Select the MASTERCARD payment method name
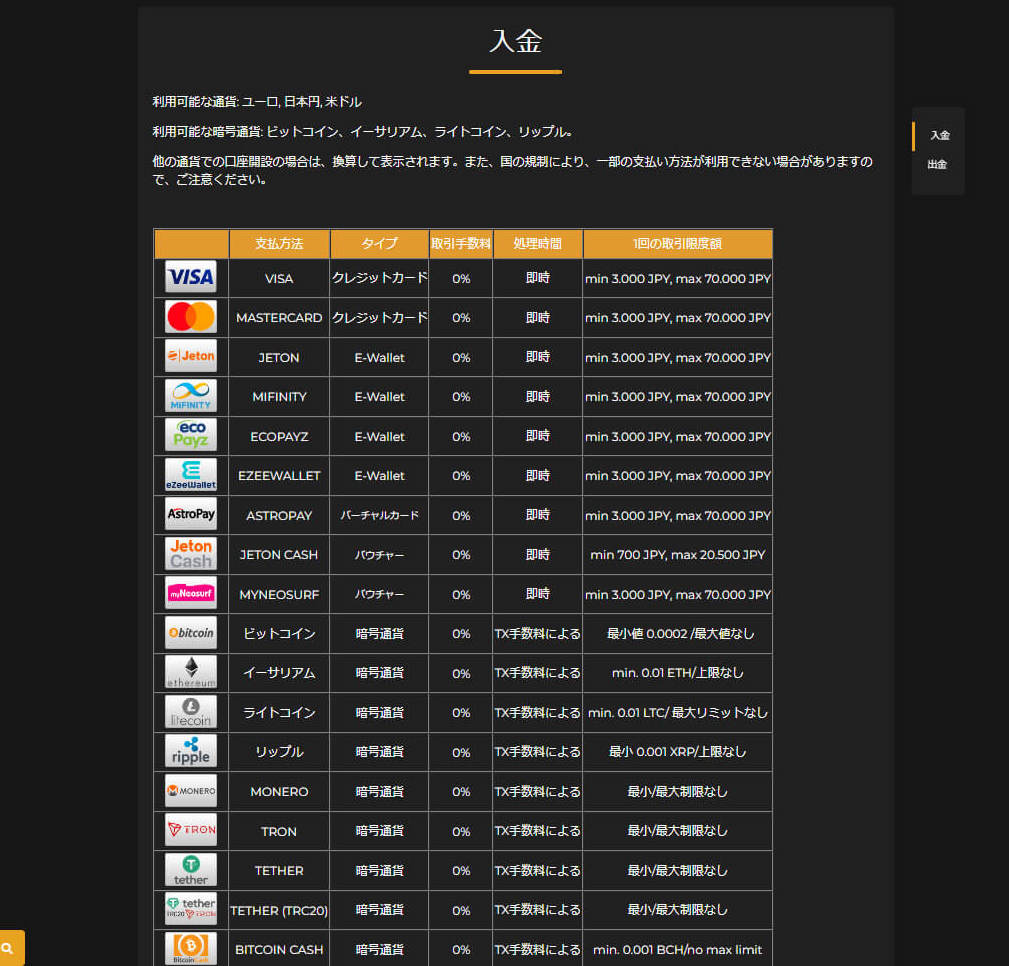The image size is (1009, 966). [x=279, y=318]
